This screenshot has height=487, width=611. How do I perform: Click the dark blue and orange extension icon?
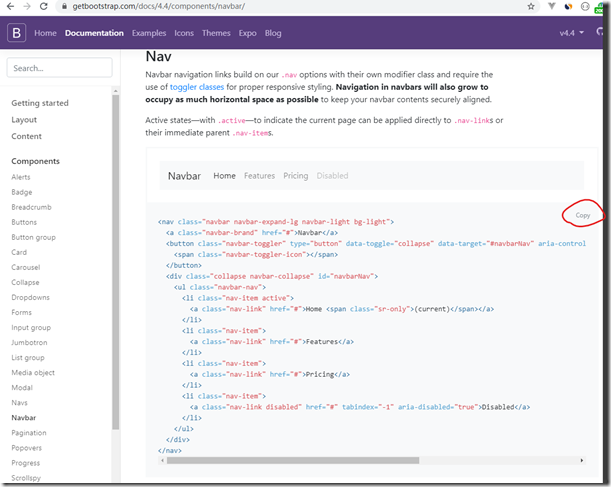tap(568, 6)
